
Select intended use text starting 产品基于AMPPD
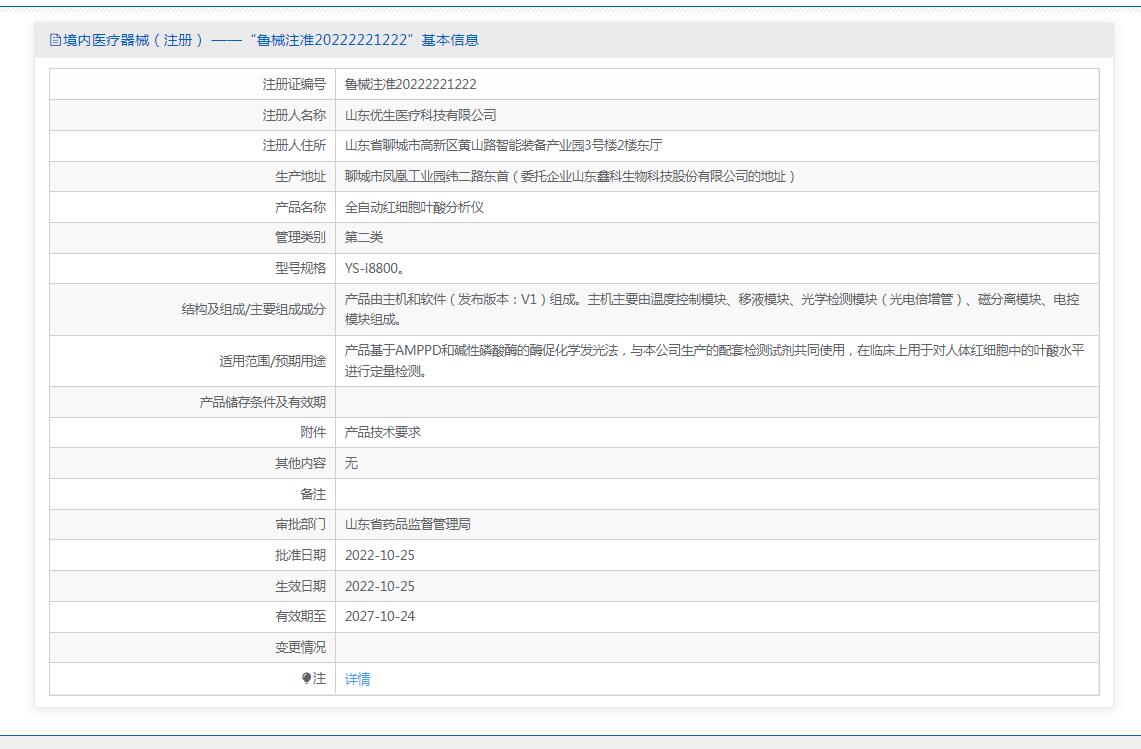pyautogui.click(x=715, y=361)
